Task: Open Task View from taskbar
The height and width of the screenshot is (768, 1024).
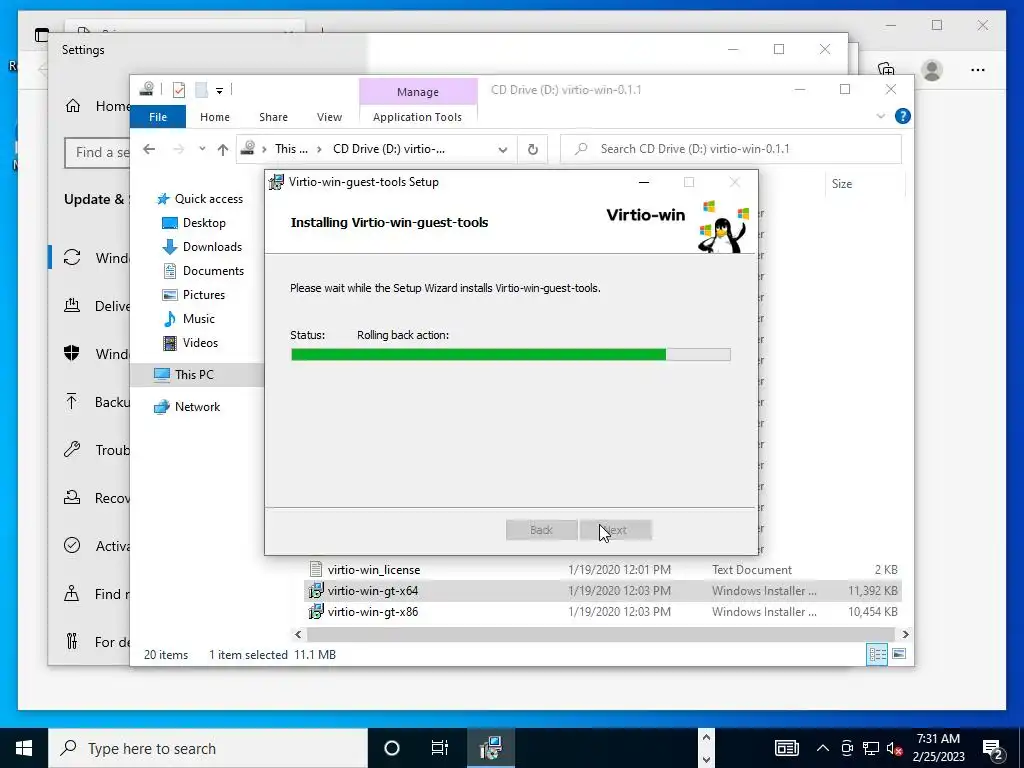Action: click(440, 748)
